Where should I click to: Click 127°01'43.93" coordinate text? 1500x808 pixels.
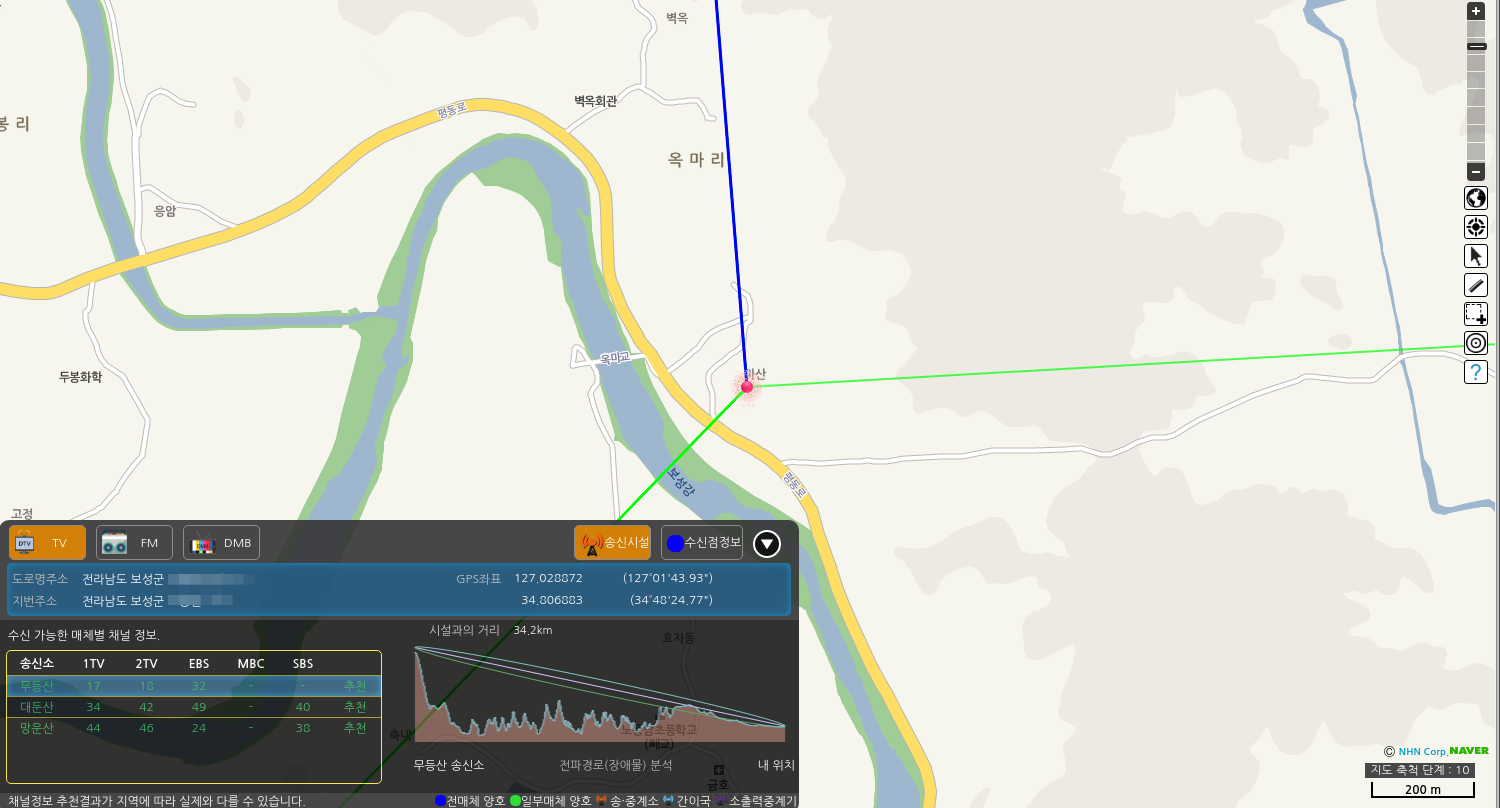(668, 578)
